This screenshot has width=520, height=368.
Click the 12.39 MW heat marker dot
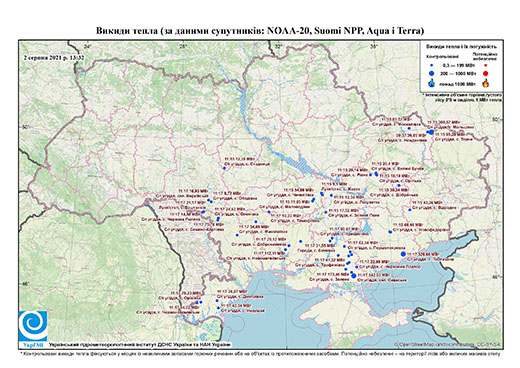pyautogui.click(x=224, y=168)
